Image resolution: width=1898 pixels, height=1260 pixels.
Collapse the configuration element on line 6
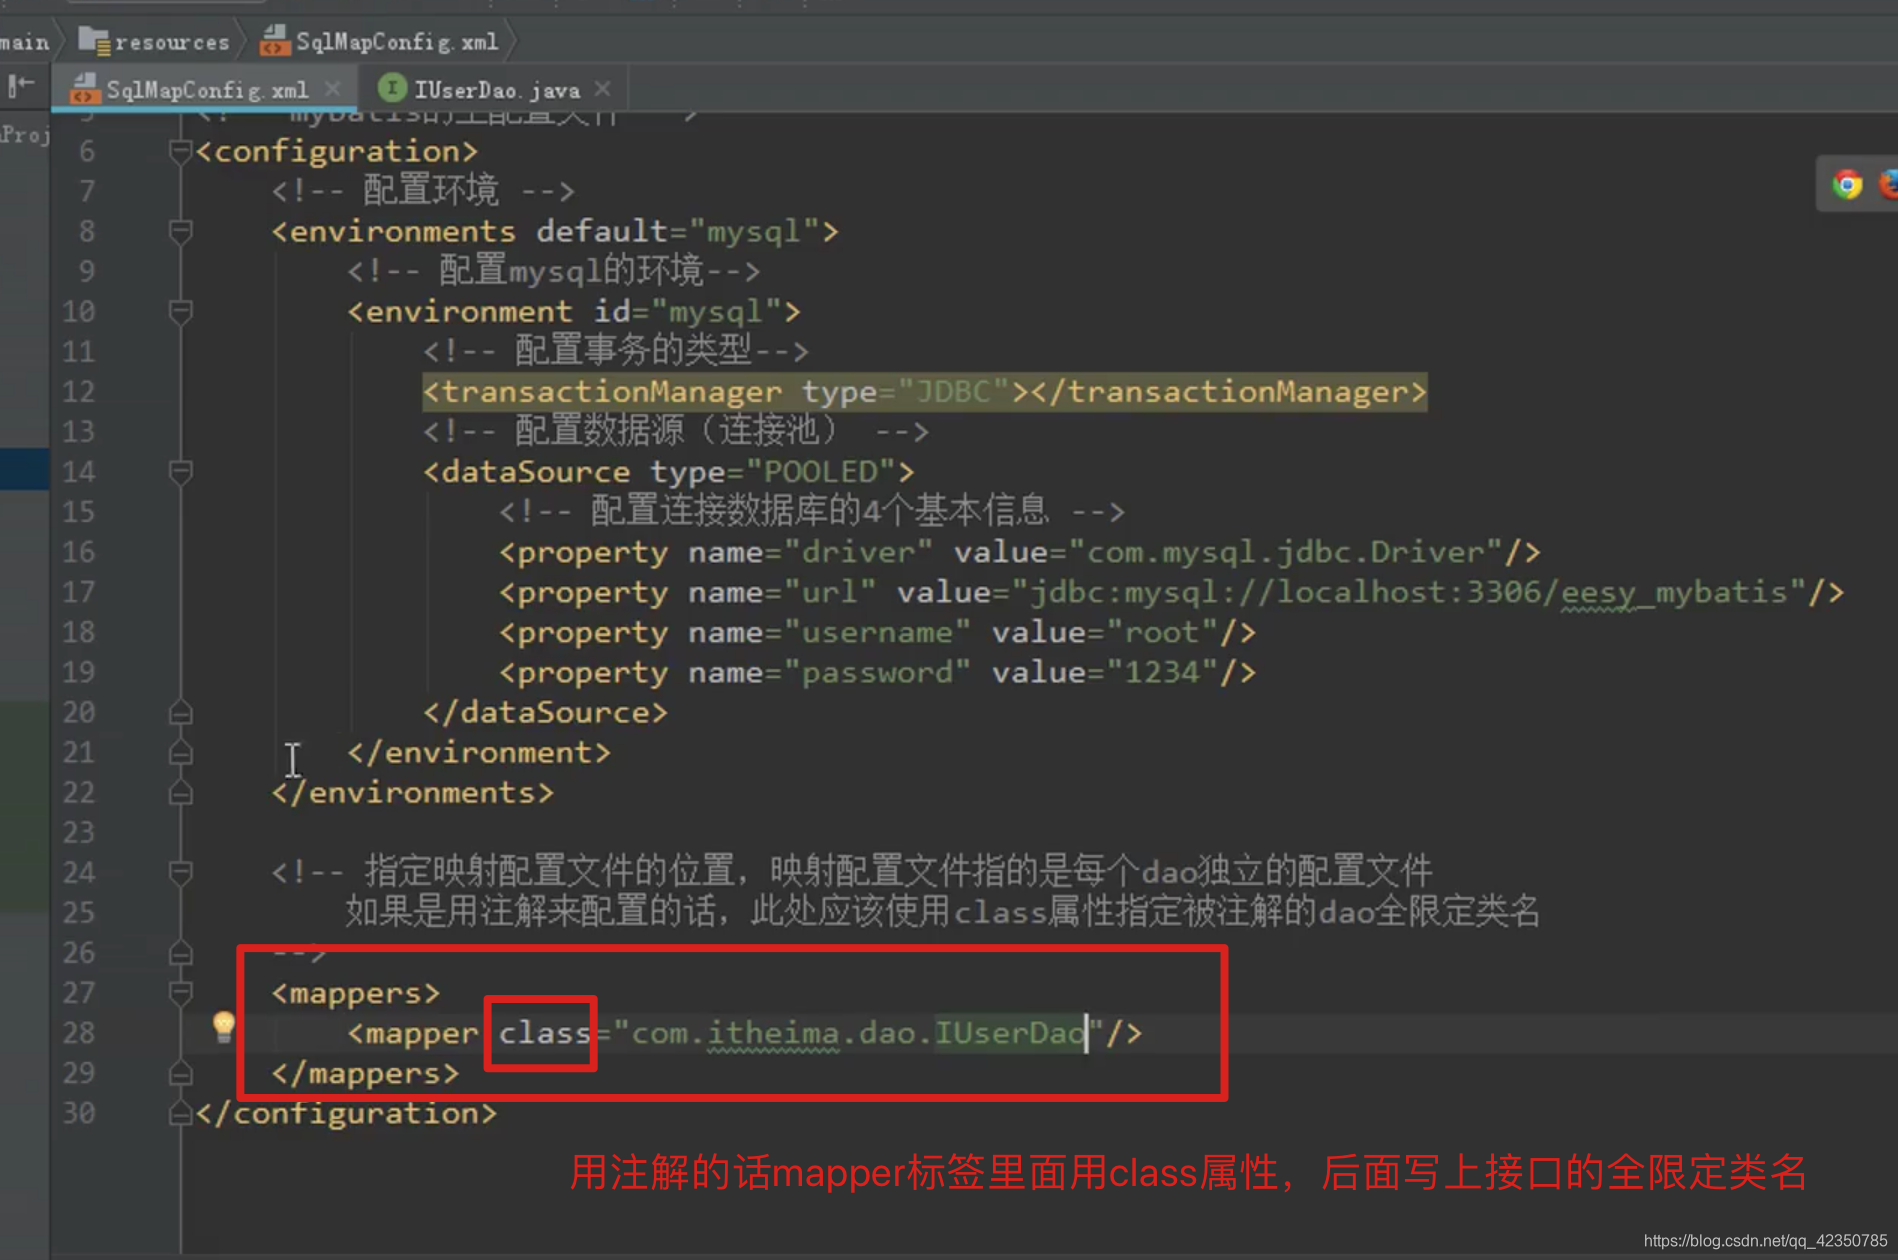tap(180, 152)
